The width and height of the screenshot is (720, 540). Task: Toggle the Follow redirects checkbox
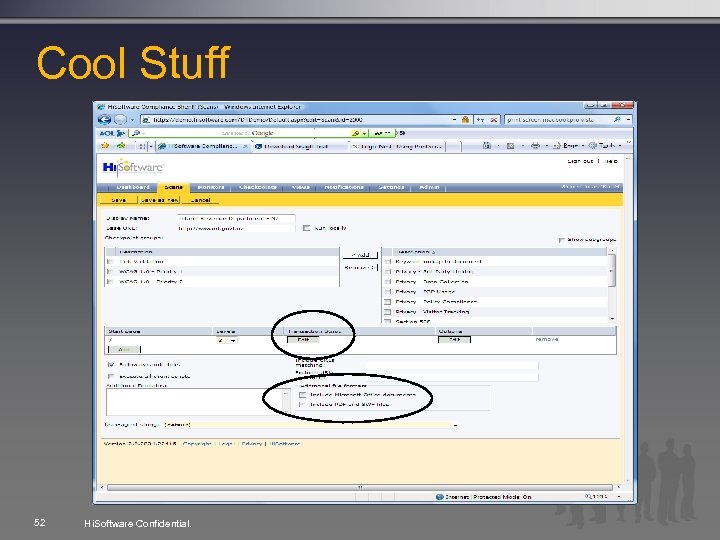(111, 365)
